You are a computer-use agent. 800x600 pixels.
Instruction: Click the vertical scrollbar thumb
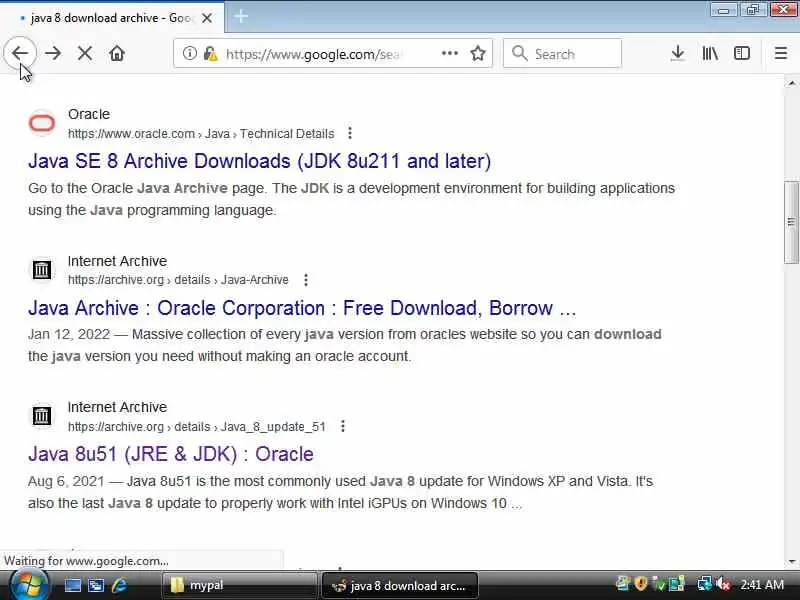(x=791, y=222)
